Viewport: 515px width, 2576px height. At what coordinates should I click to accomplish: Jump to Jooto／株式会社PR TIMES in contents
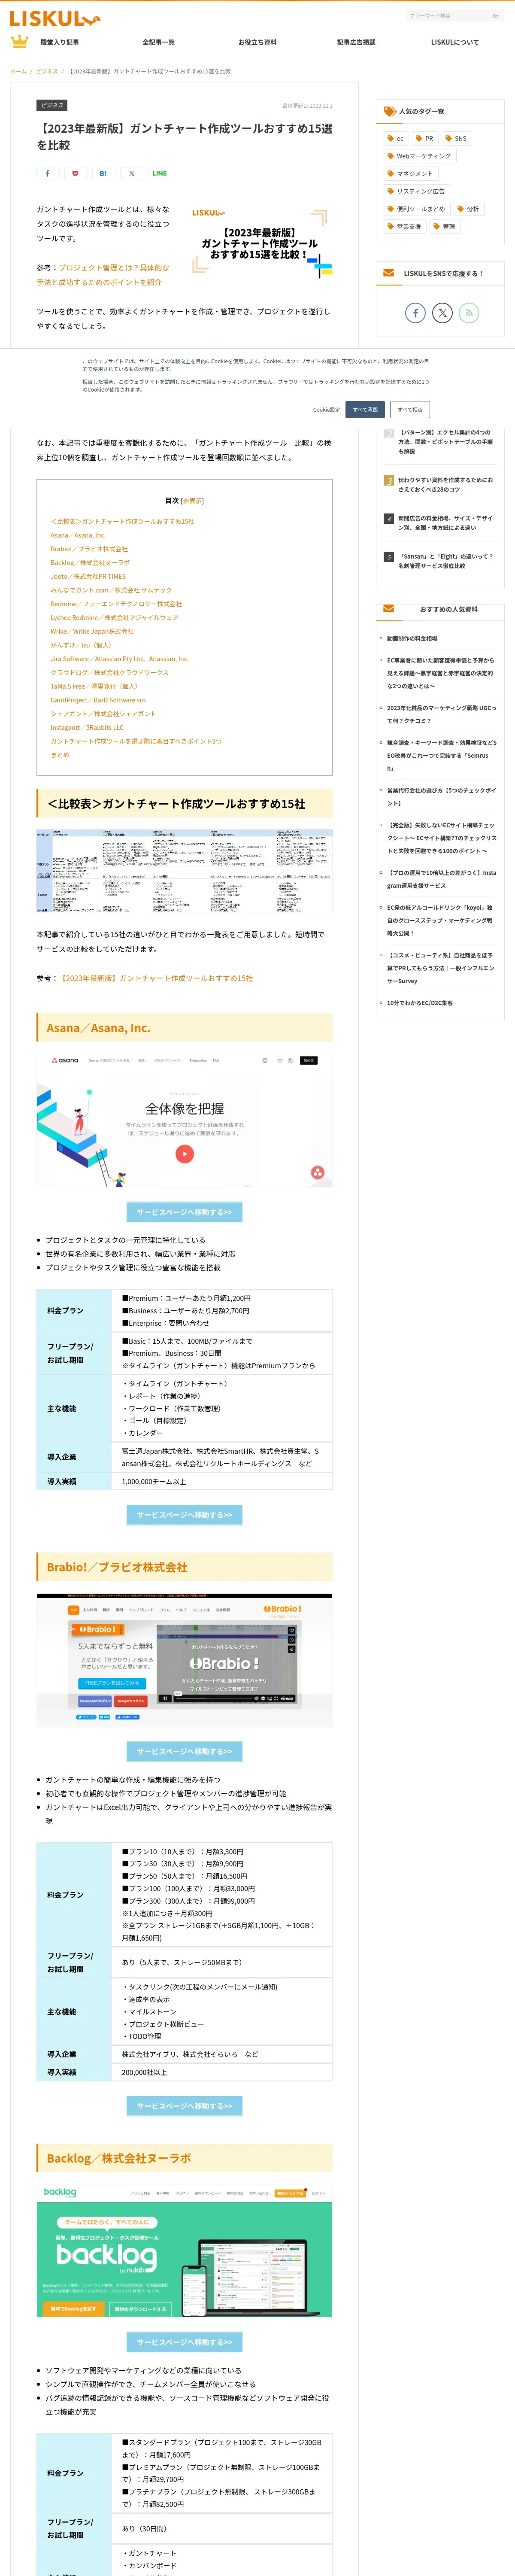point(88,576)
